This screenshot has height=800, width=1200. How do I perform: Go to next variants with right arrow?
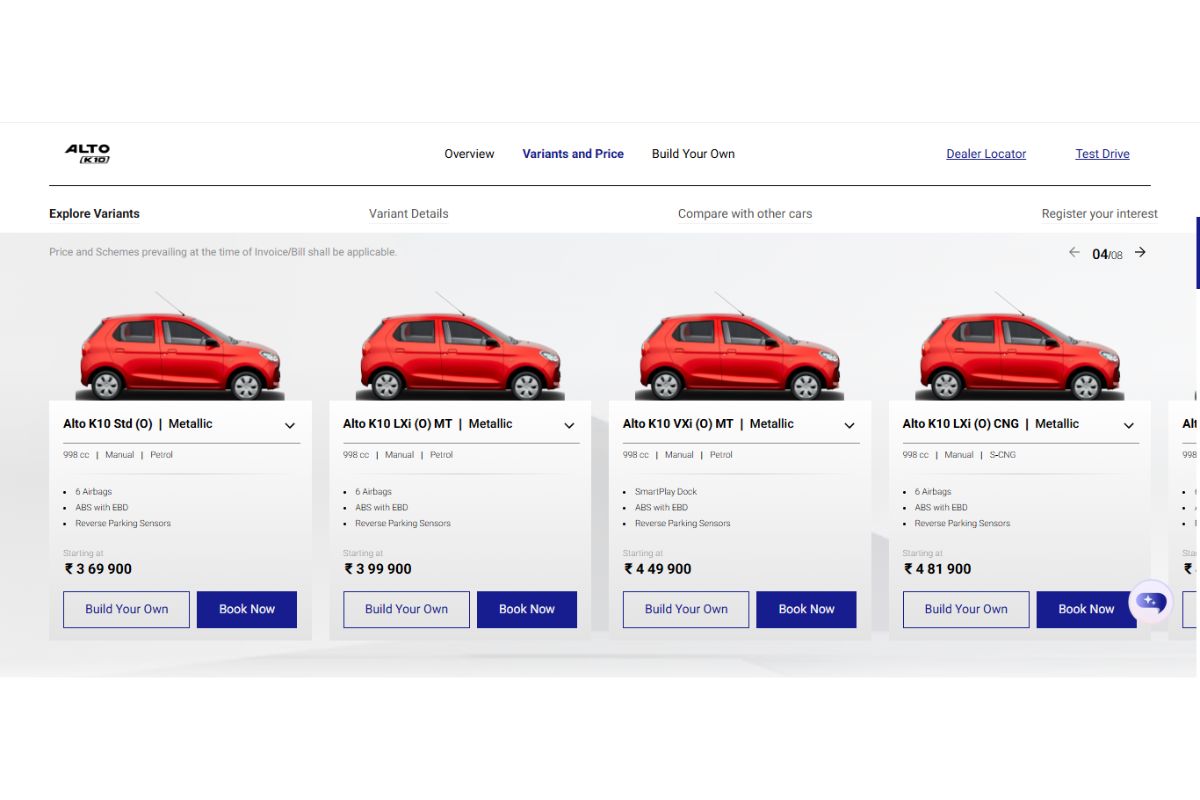click(x=1140, y=252)
